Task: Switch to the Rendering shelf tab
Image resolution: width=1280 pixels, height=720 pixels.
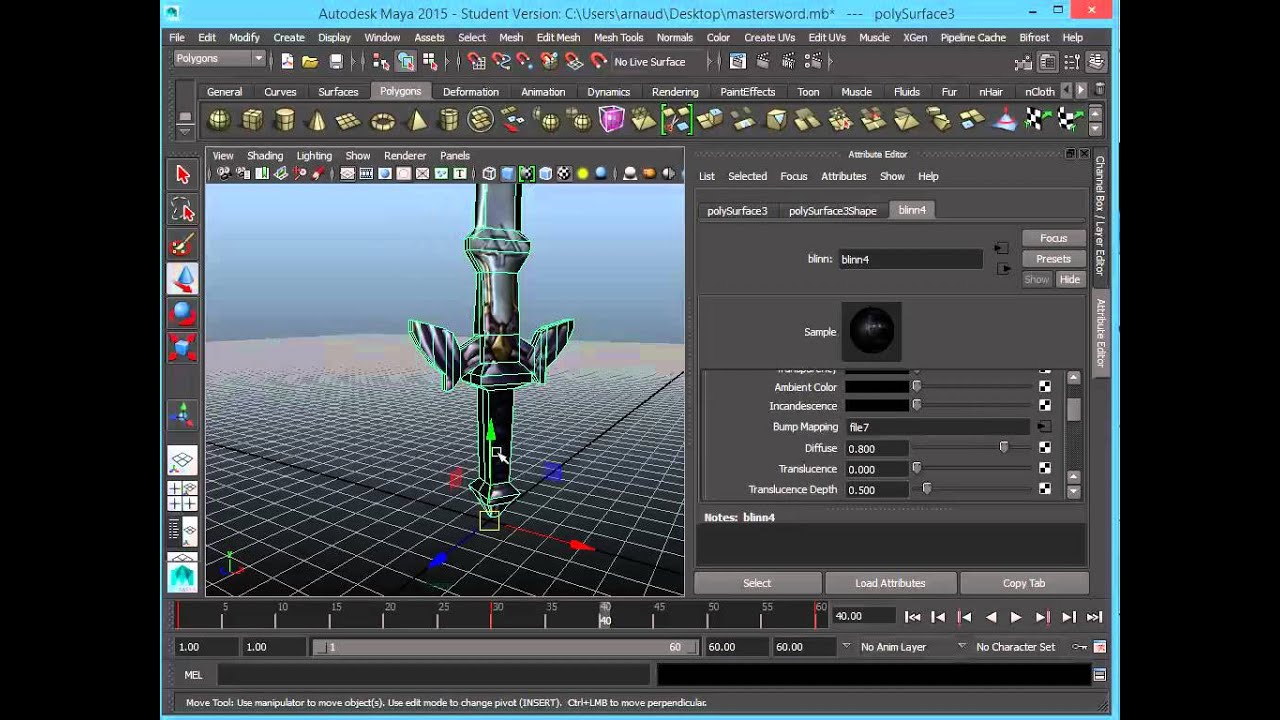Action: [x=675, y=92]
